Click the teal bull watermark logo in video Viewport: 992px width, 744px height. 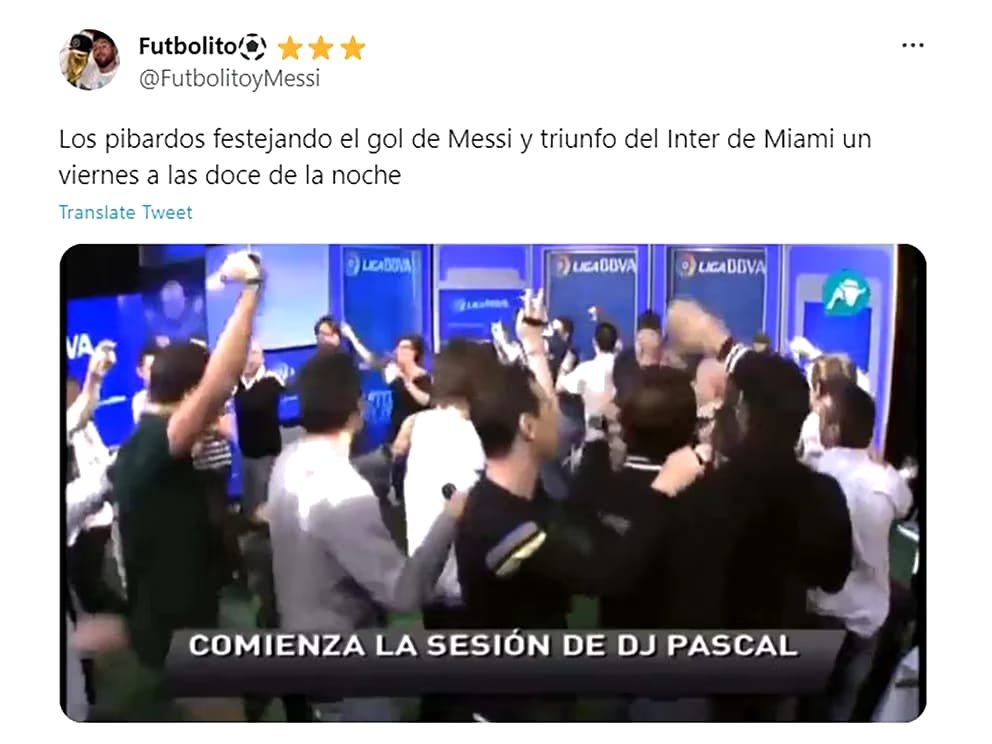tap(846, 293)
